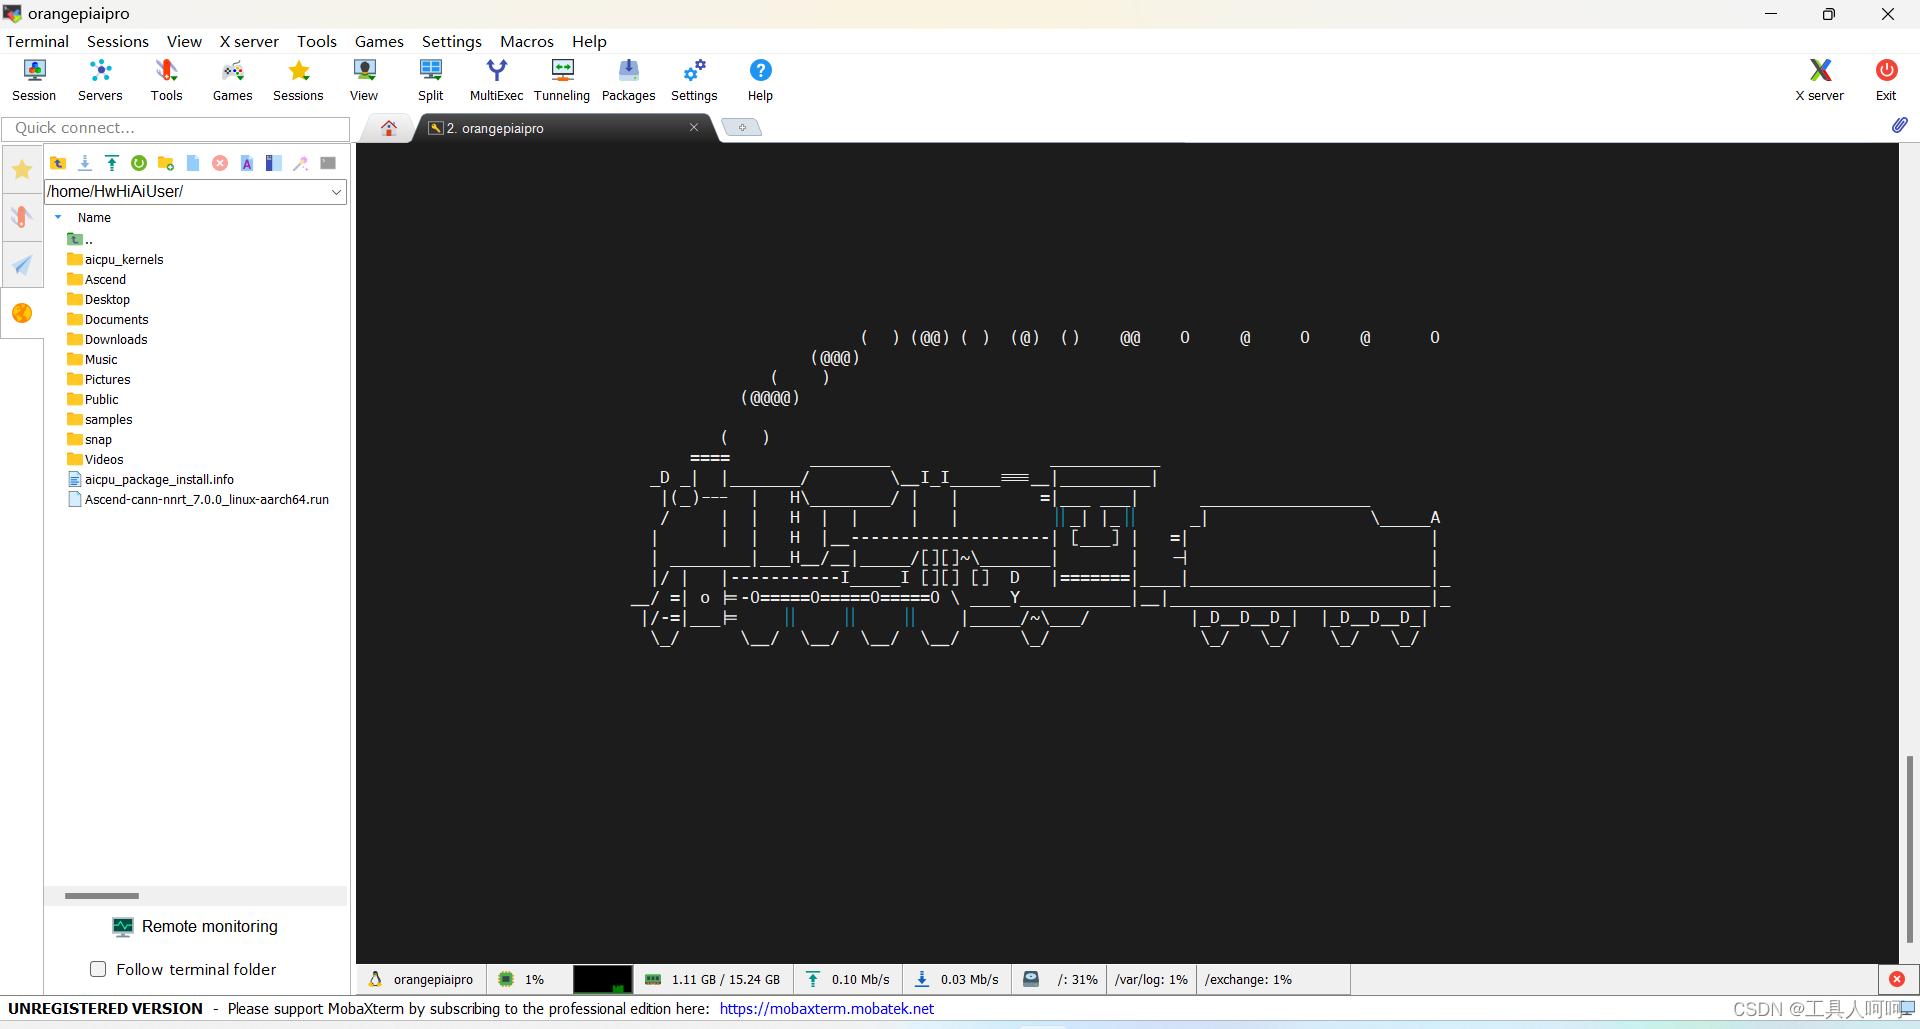Click the red stop monitoring icon in status bar
1920x1029 pixels.
click(1897, 979)
